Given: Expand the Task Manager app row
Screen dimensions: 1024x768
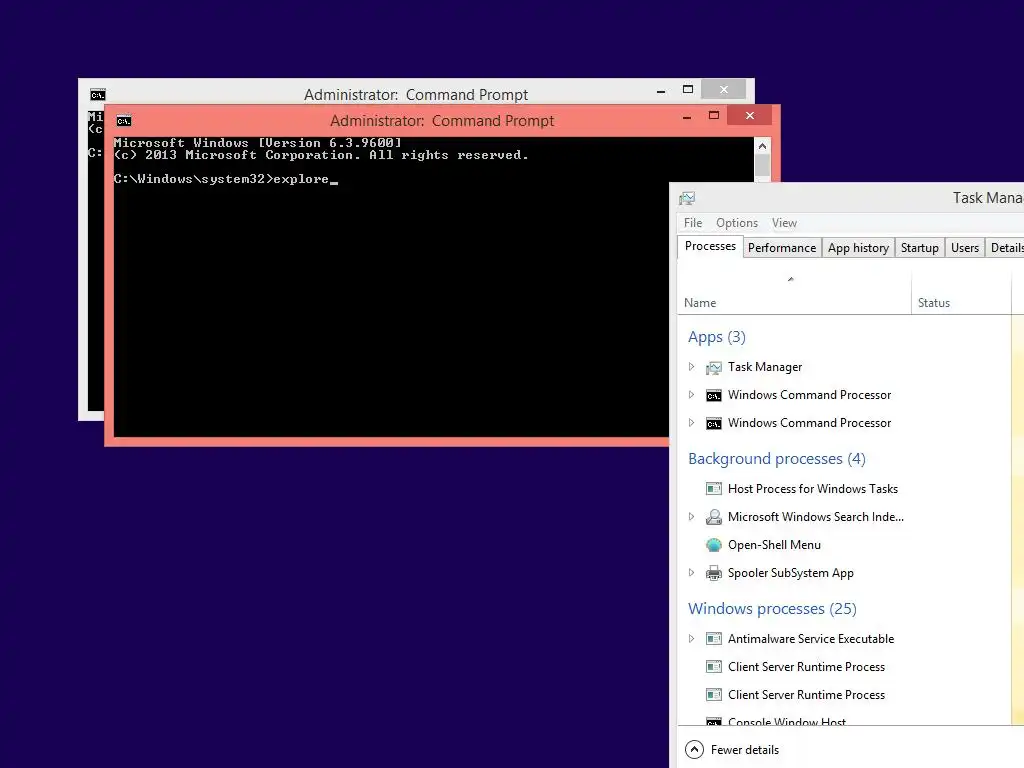Looking at the screenshot, I should 692,367.
